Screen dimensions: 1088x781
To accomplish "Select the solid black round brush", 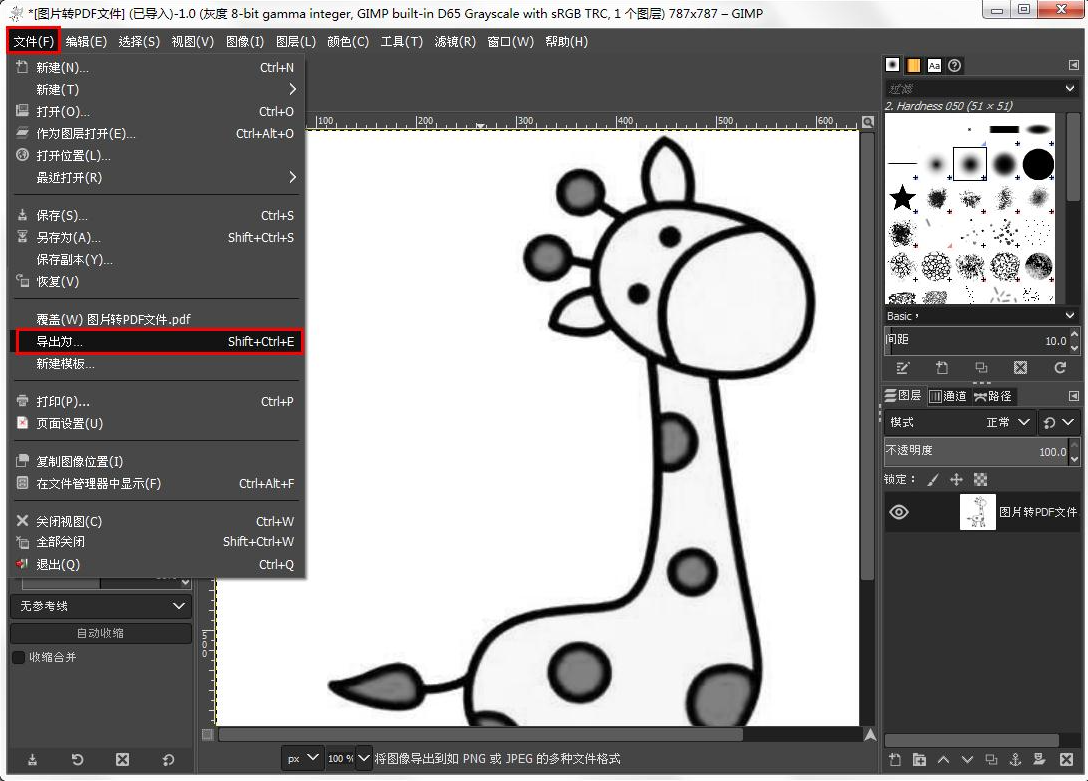I will point(1038,164).
